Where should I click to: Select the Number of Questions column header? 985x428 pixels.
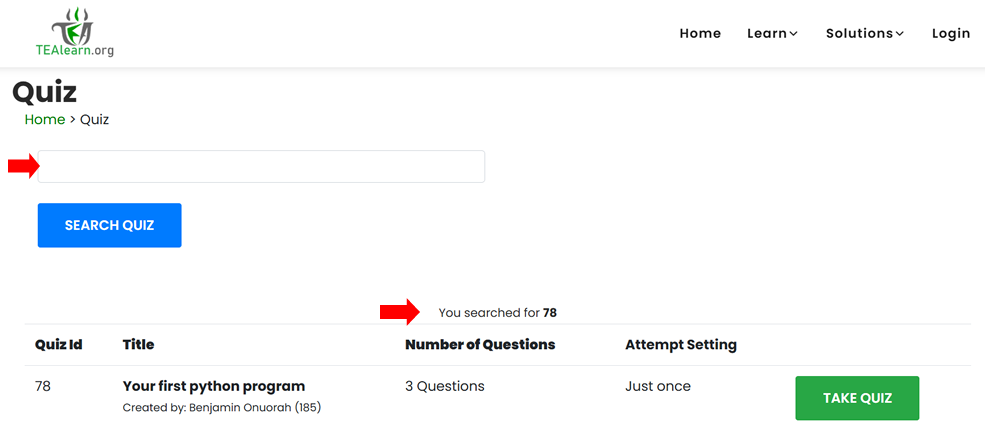click(480, 345)
